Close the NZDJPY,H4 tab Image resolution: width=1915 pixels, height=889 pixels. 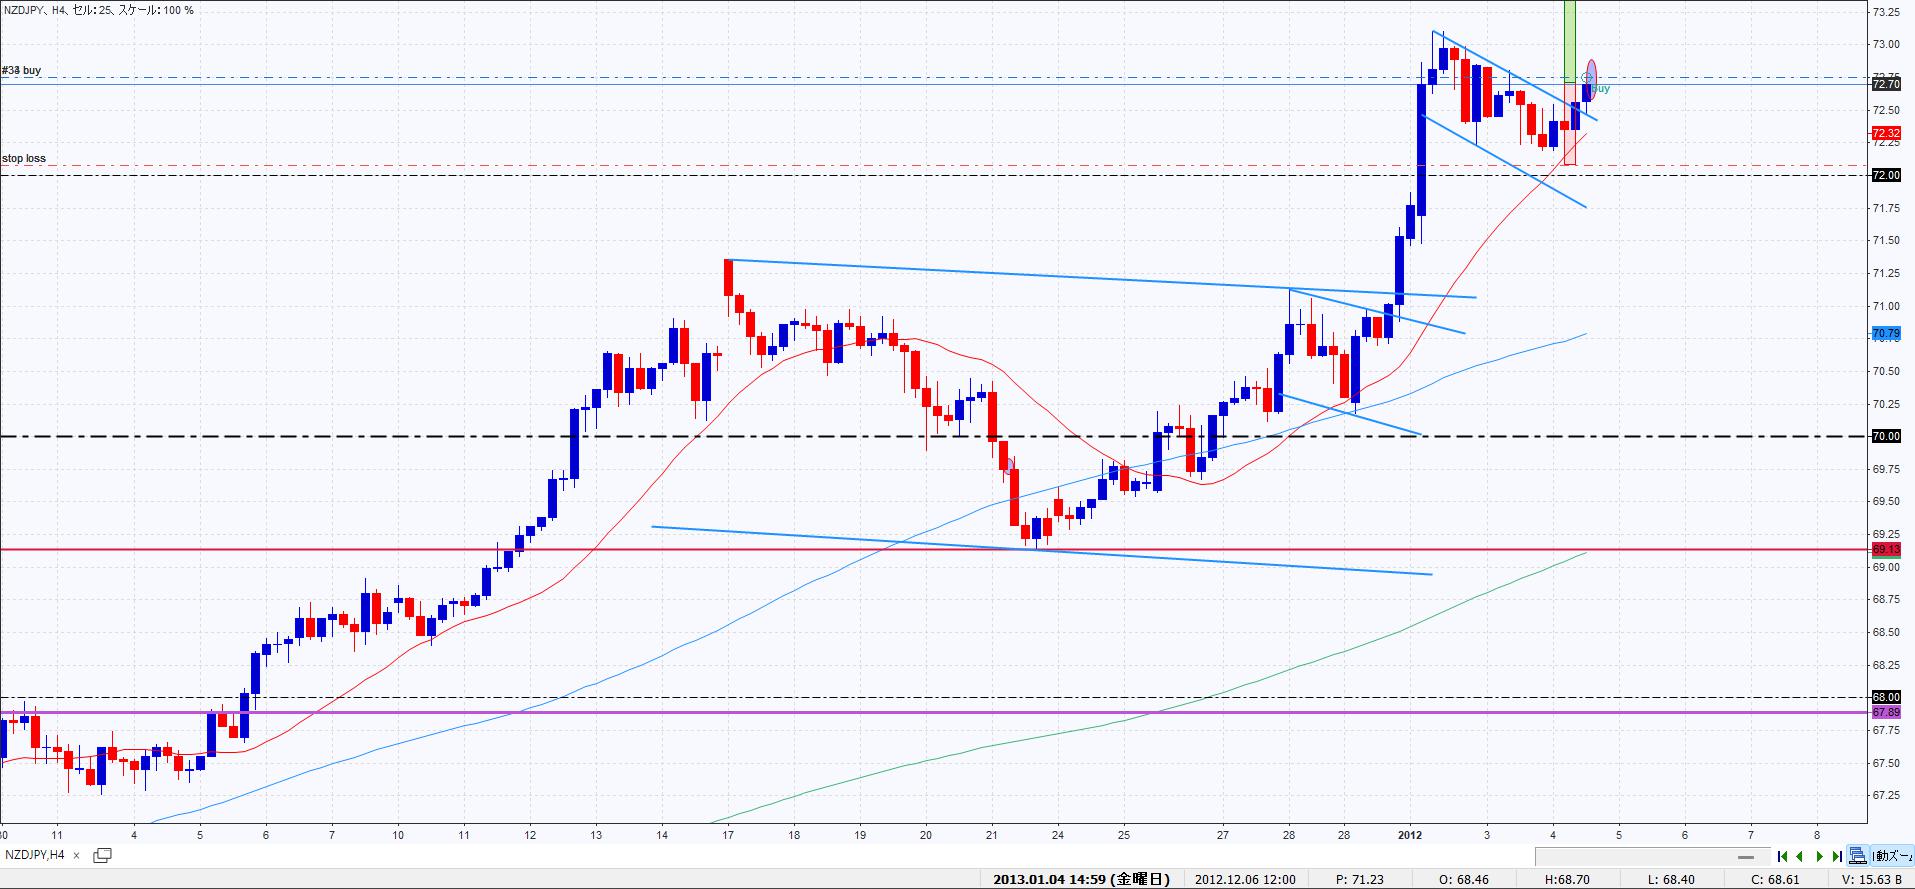77,856
